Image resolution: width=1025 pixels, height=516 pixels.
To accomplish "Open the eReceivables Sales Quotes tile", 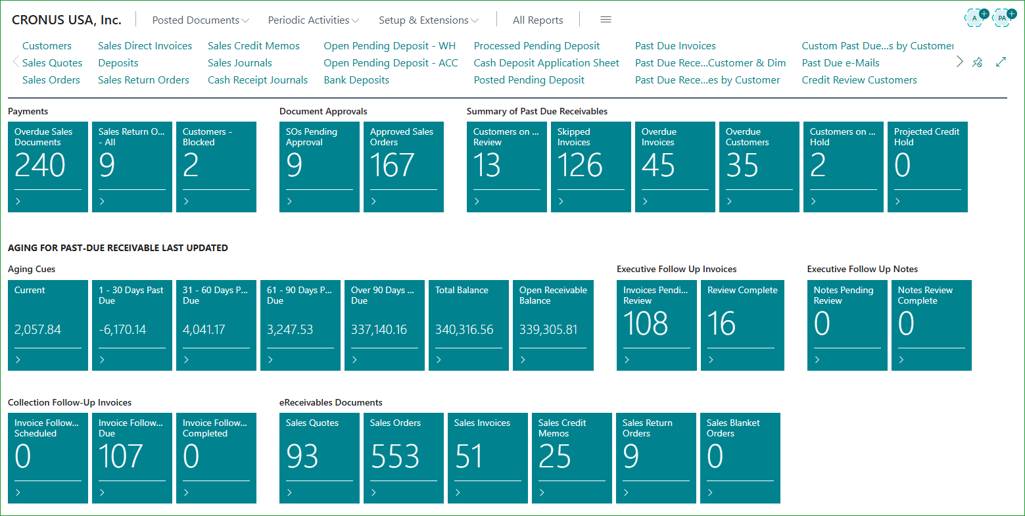I will tap(319, 458).
